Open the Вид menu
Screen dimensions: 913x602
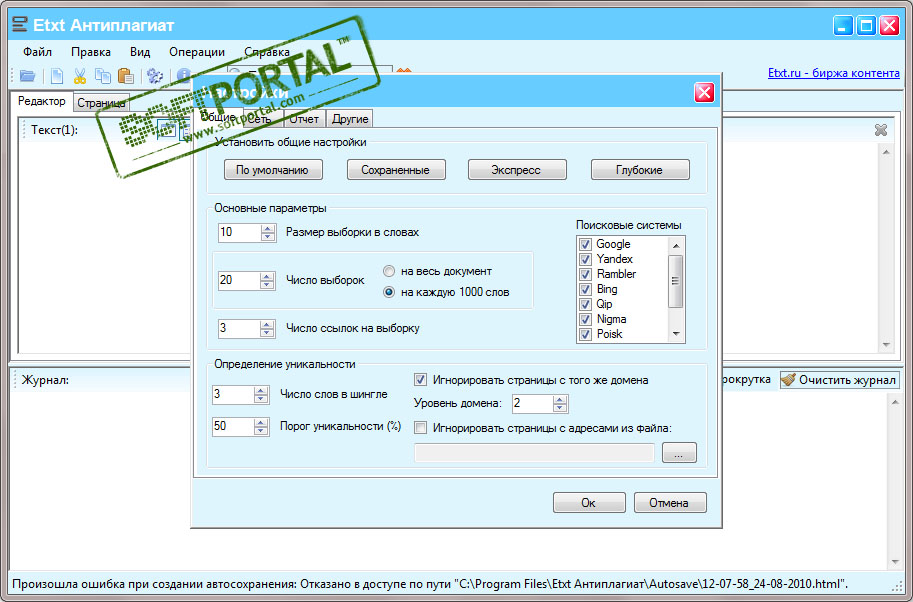pyautogui.click(x=140, y=52)
